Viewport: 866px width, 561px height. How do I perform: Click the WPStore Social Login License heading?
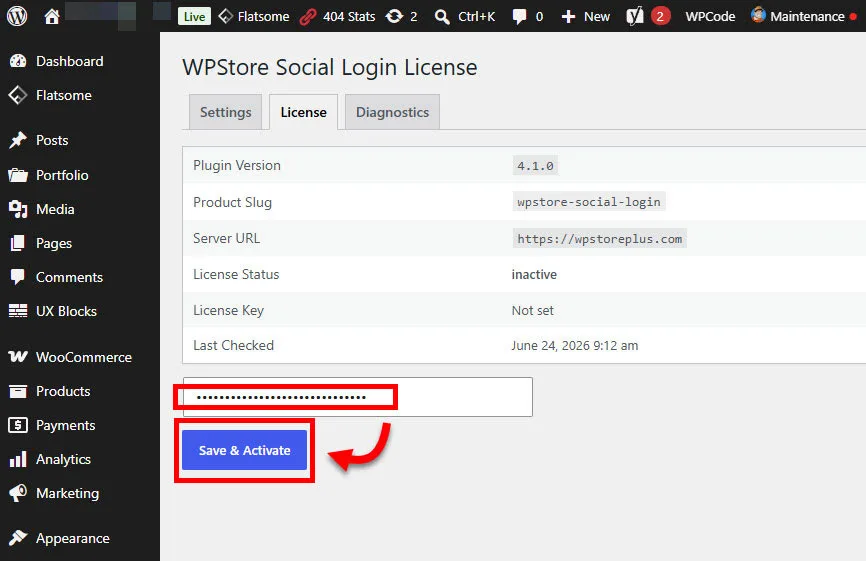coord(330,67)
